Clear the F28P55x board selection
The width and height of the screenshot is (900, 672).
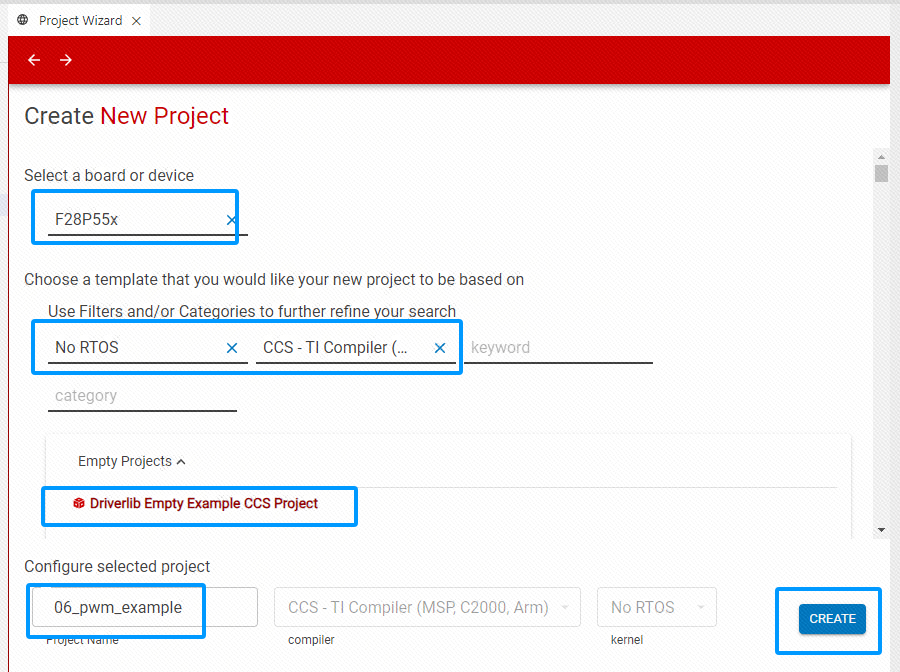coord(231,220)
